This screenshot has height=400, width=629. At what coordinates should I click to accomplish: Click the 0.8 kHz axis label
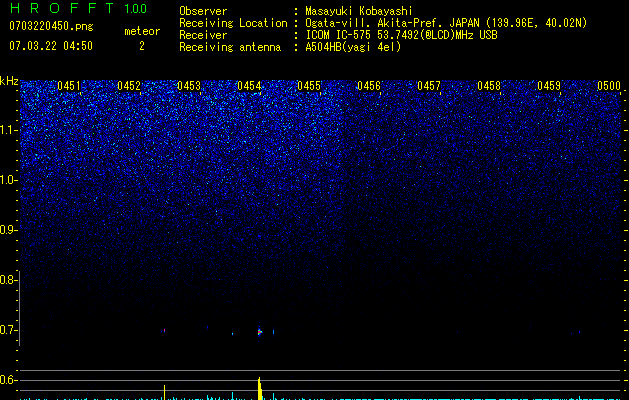[x=8, y=280]
